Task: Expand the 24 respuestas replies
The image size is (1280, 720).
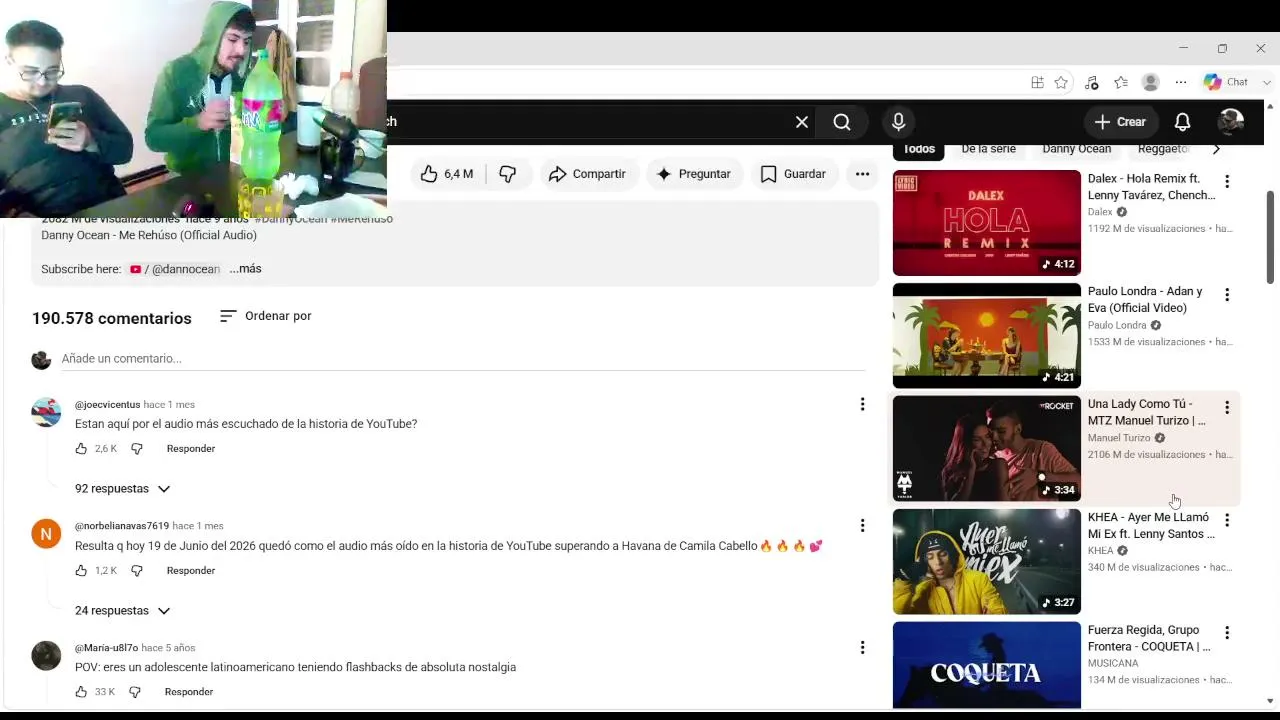Action: click(x=123, y=611)
